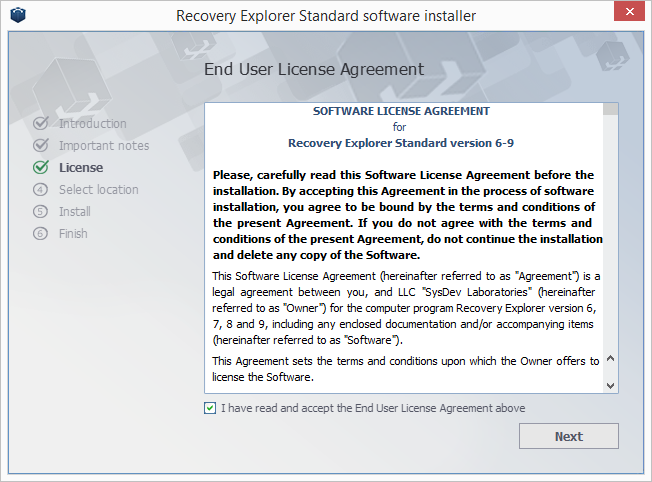Jump to the Select location step label

pos(98,190)
